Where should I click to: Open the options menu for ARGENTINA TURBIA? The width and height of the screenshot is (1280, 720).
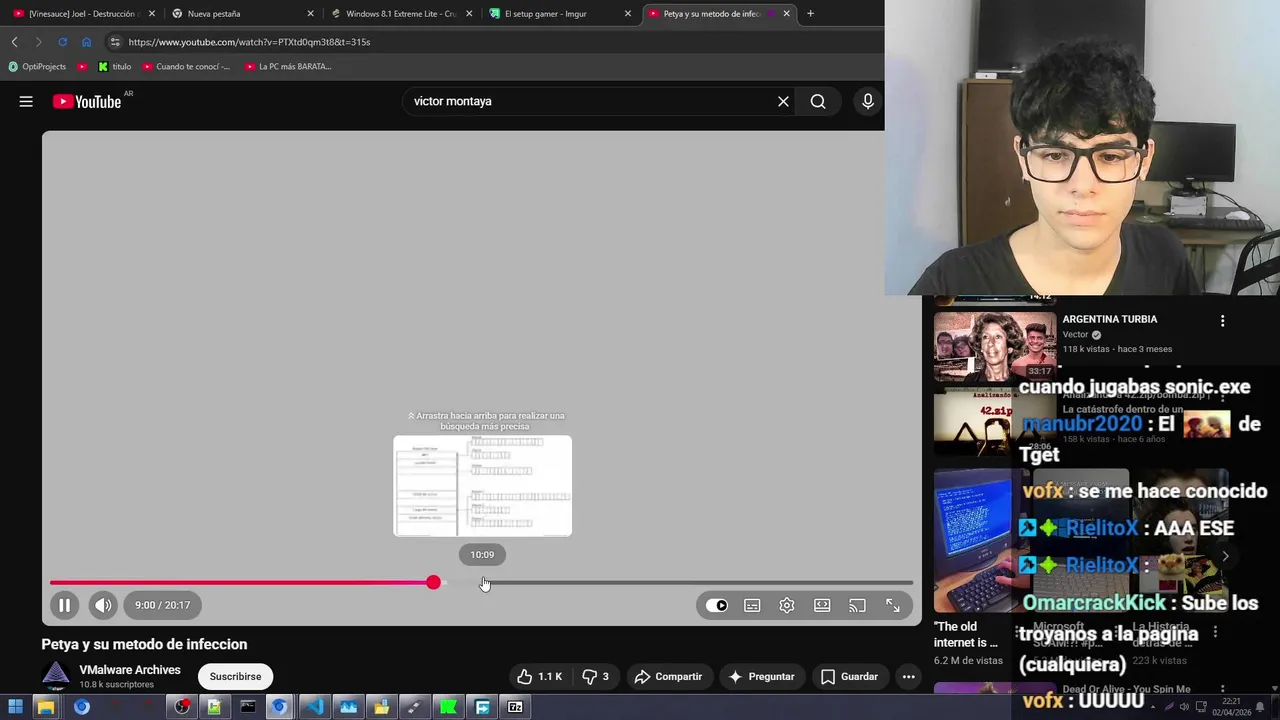coord(1222,321)
